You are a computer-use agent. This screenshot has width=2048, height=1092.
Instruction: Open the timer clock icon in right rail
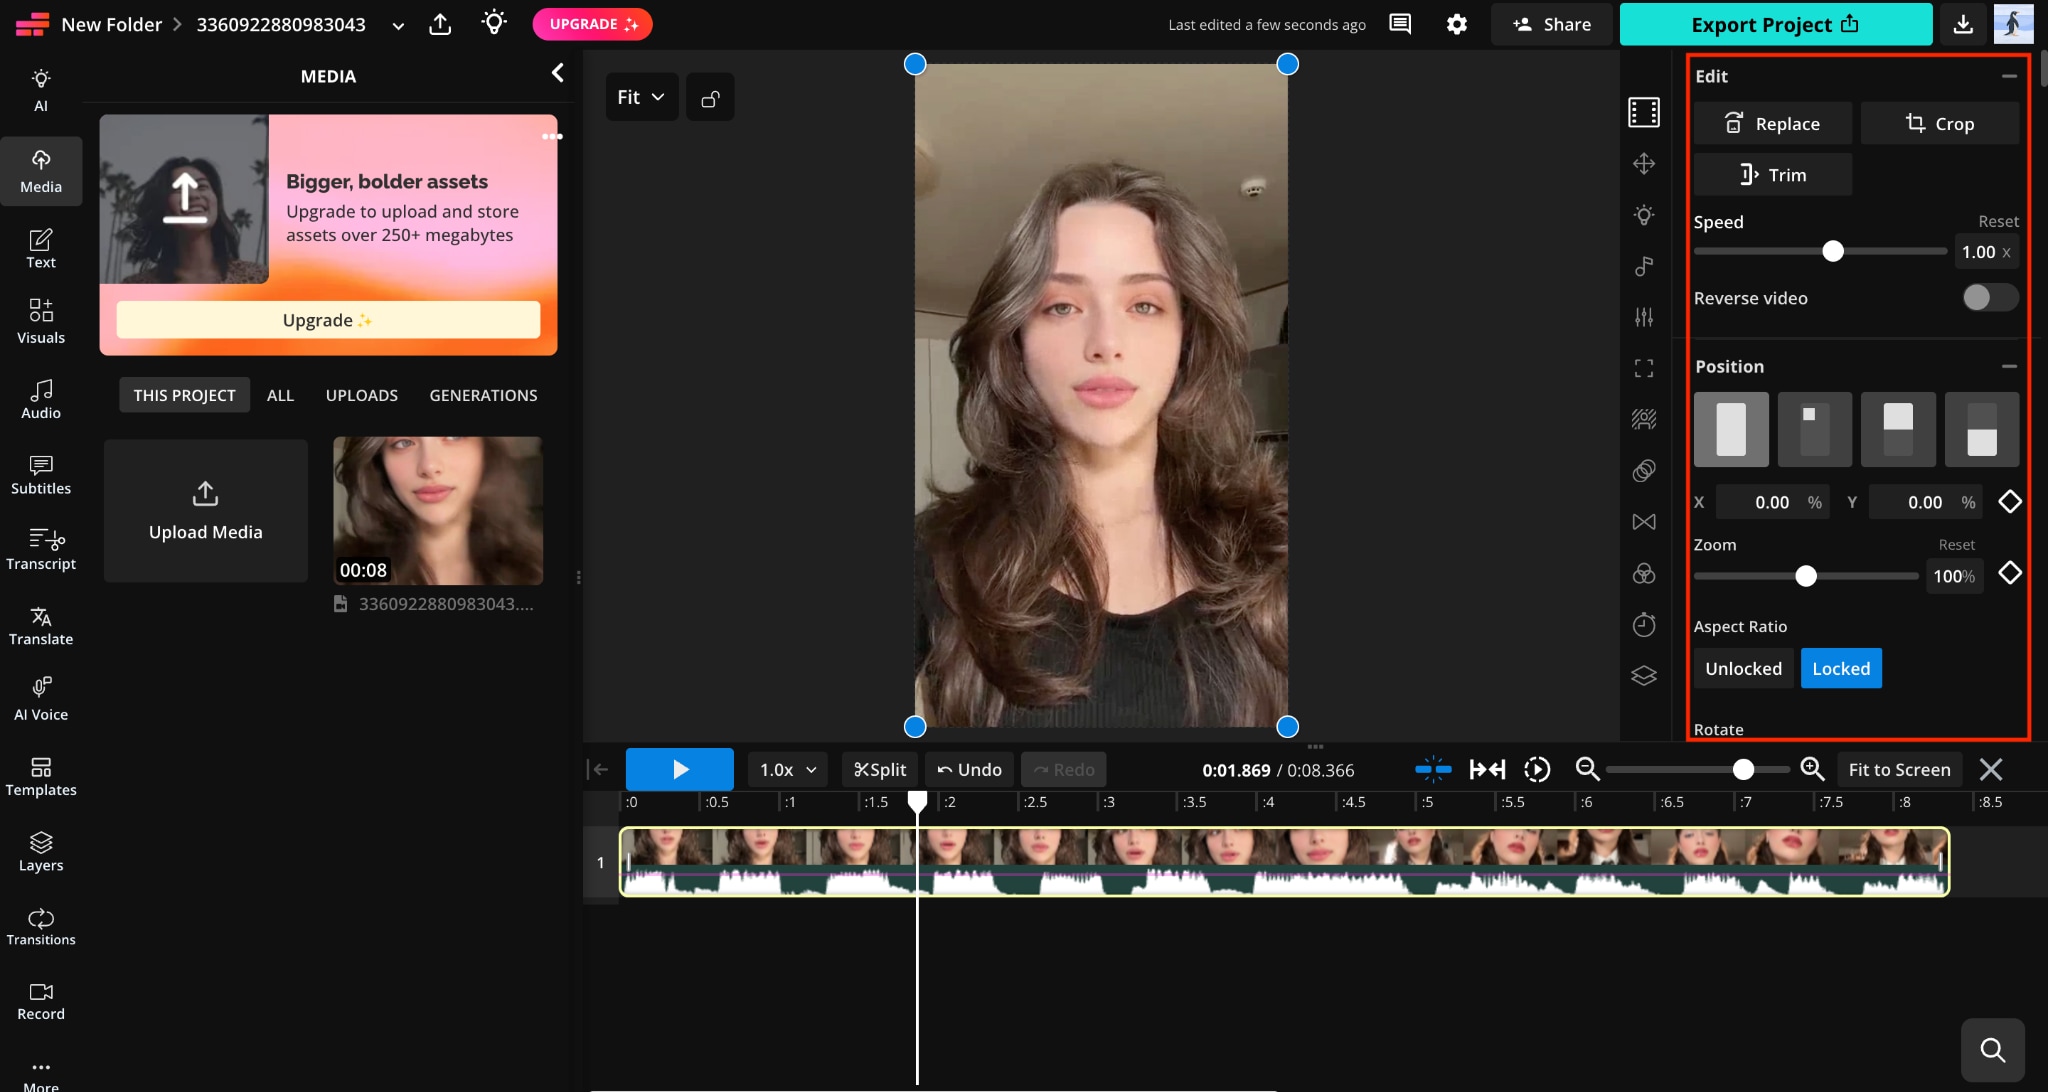click(x=1644, y=625)
